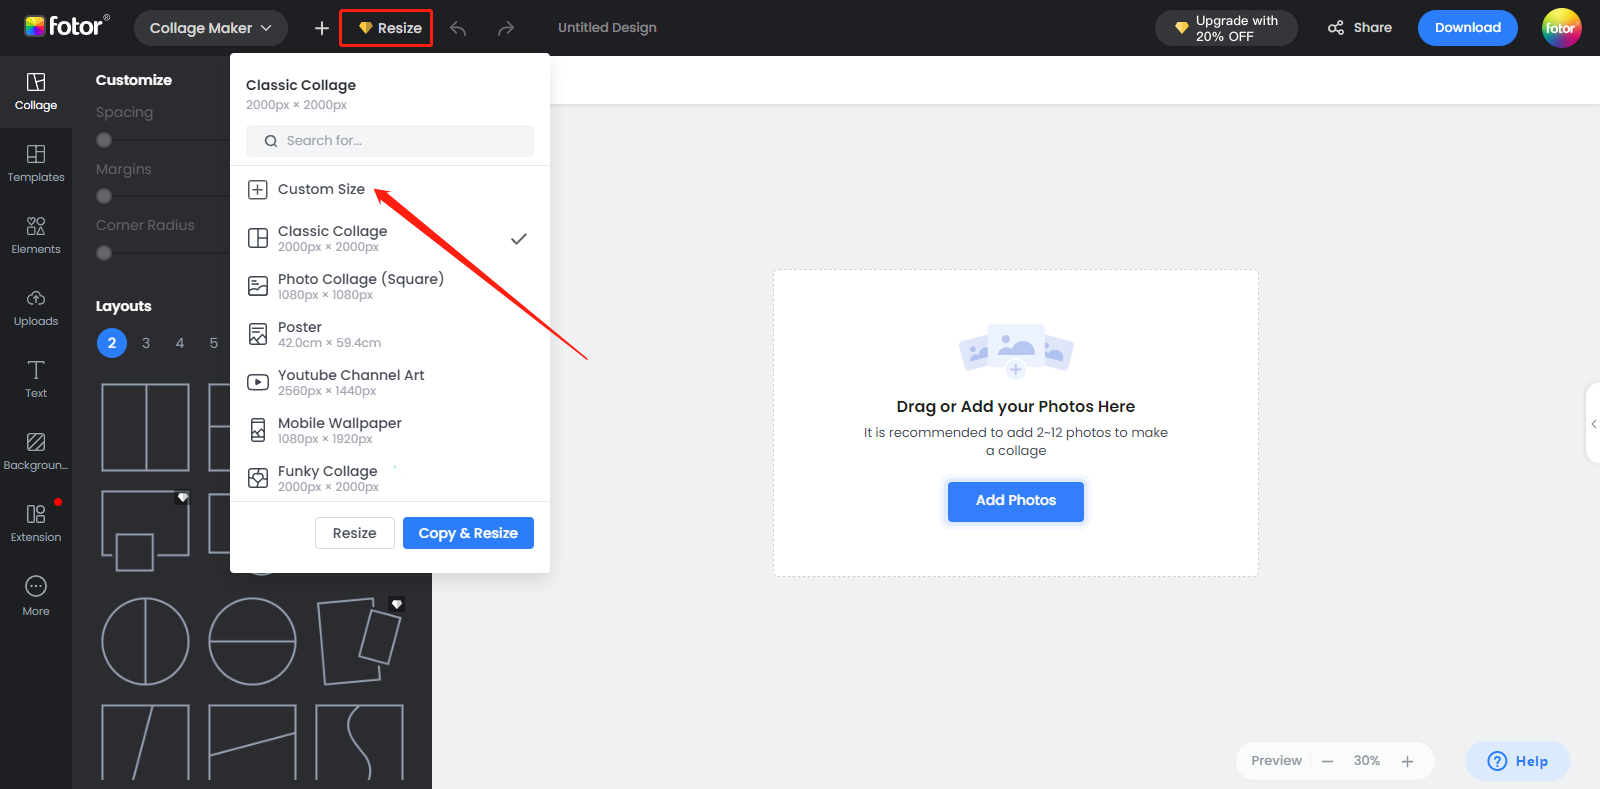This screenshot has height=789, width=1600.
Task: Click the Untitled Design title
Action: [x=607, y=28]
